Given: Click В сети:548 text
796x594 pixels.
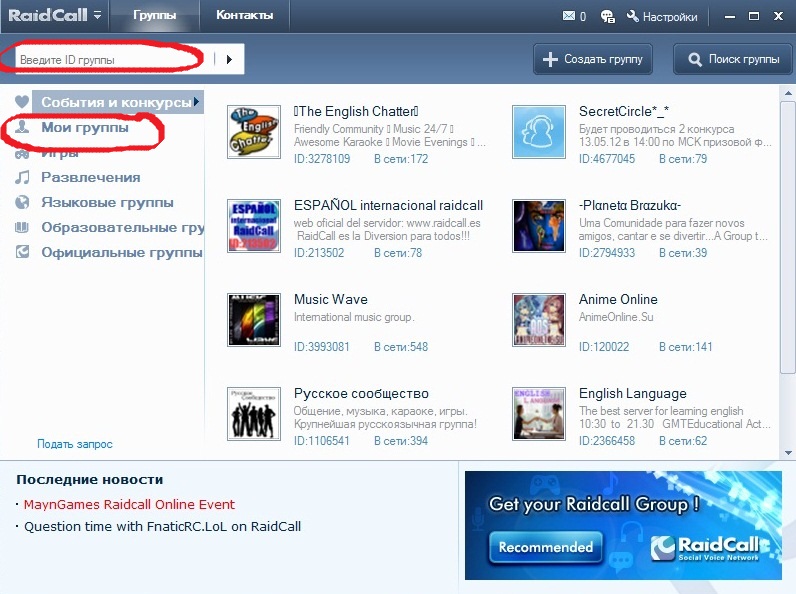Looking at the screenshot, I should [x=401, y=346].
